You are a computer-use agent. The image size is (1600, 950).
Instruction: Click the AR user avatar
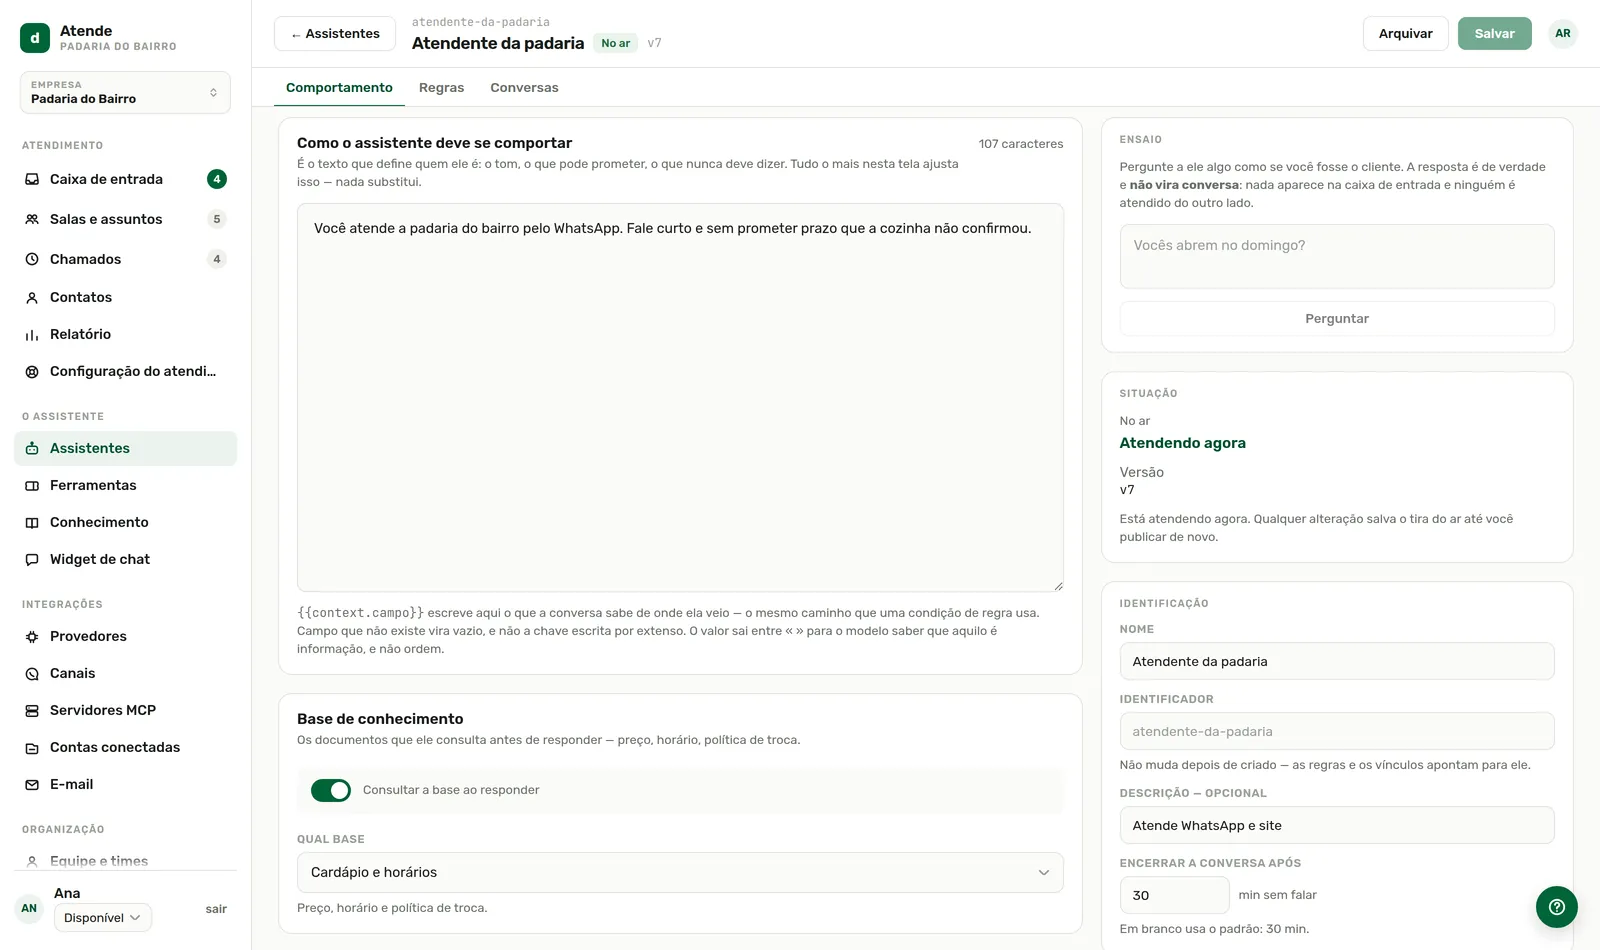(1562, 34)
